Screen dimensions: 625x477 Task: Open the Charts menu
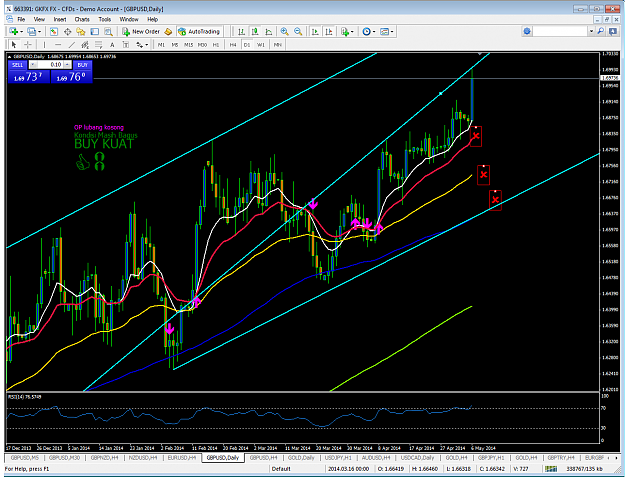pyautogui.click(x=82, y=19)
